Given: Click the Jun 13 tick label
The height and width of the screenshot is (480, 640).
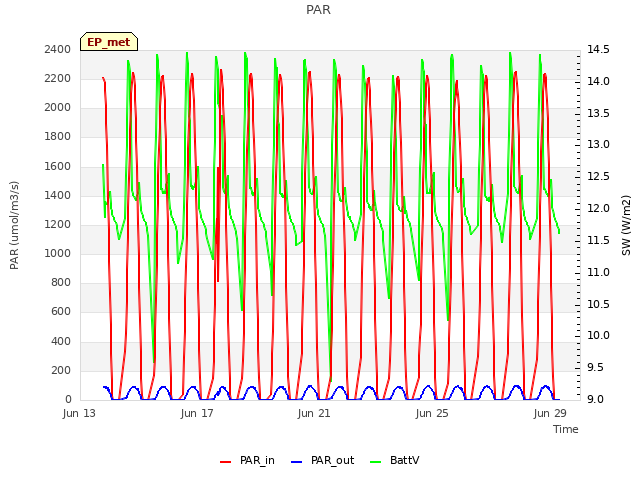Looking at the screenshot, I should 79,413.
